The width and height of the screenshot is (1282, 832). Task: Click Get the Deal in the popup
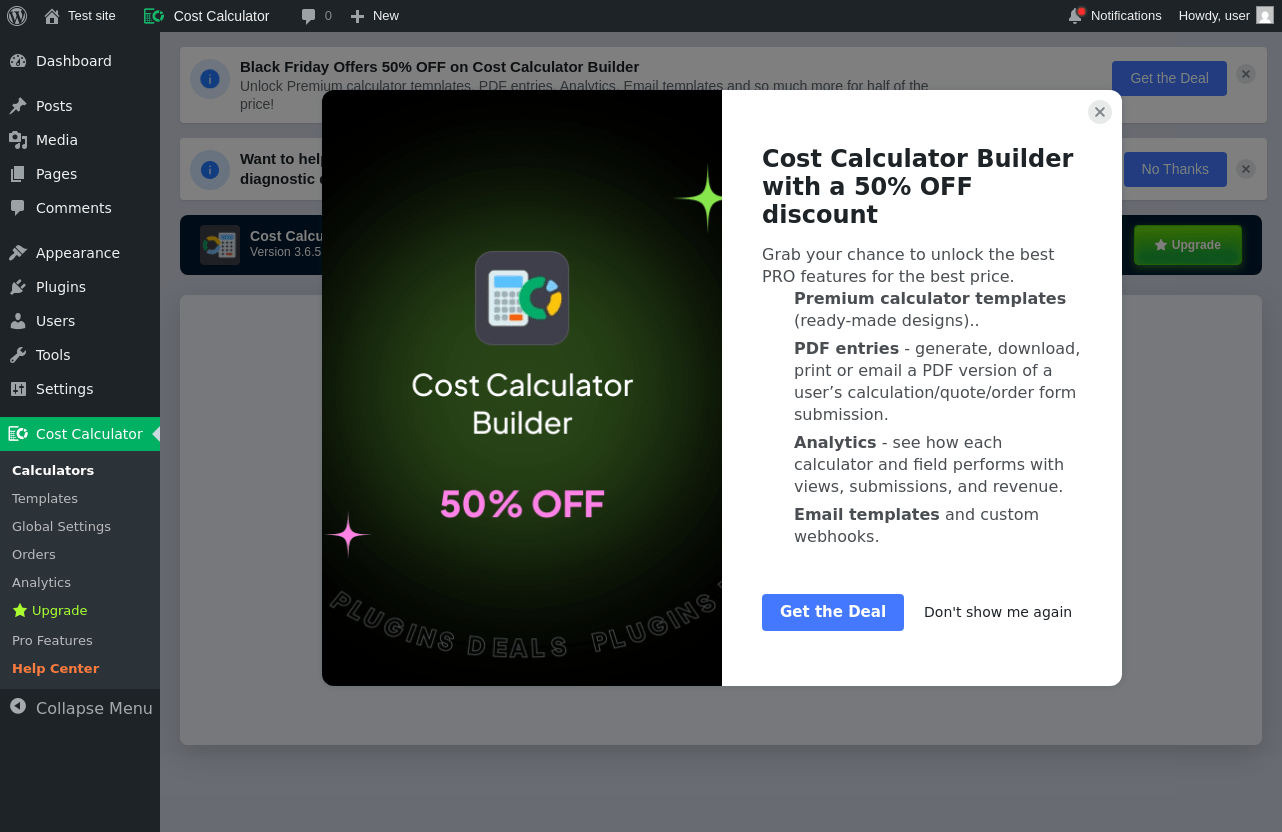pos(833,612)
